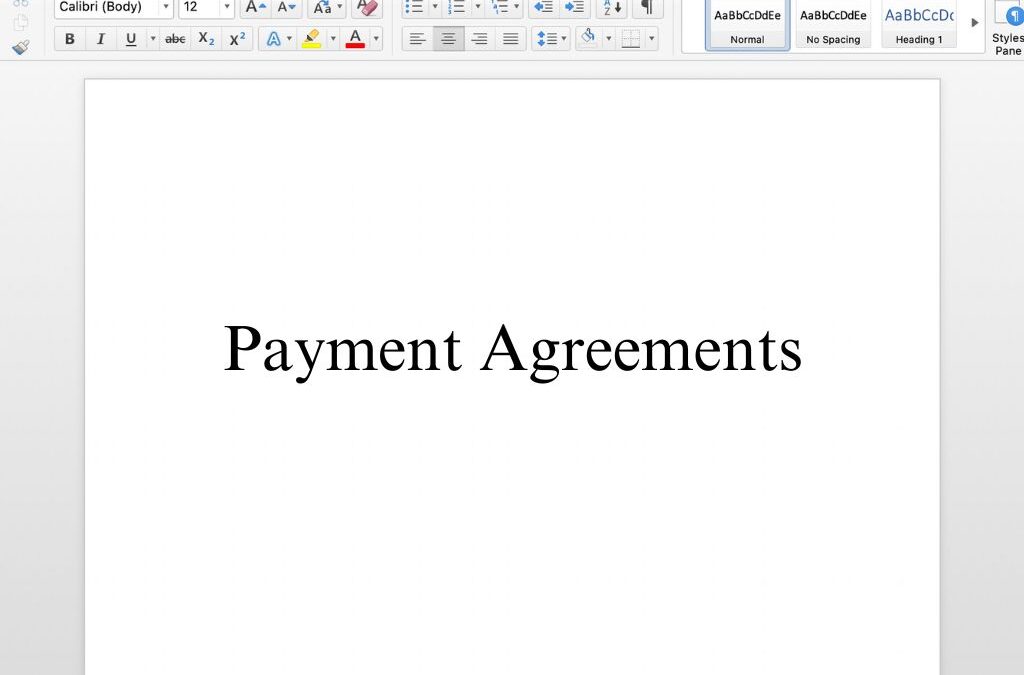This screenshot has width=1024, height=675.
Task: Click the shading paint bucket icon
Action: coord(588,38)
